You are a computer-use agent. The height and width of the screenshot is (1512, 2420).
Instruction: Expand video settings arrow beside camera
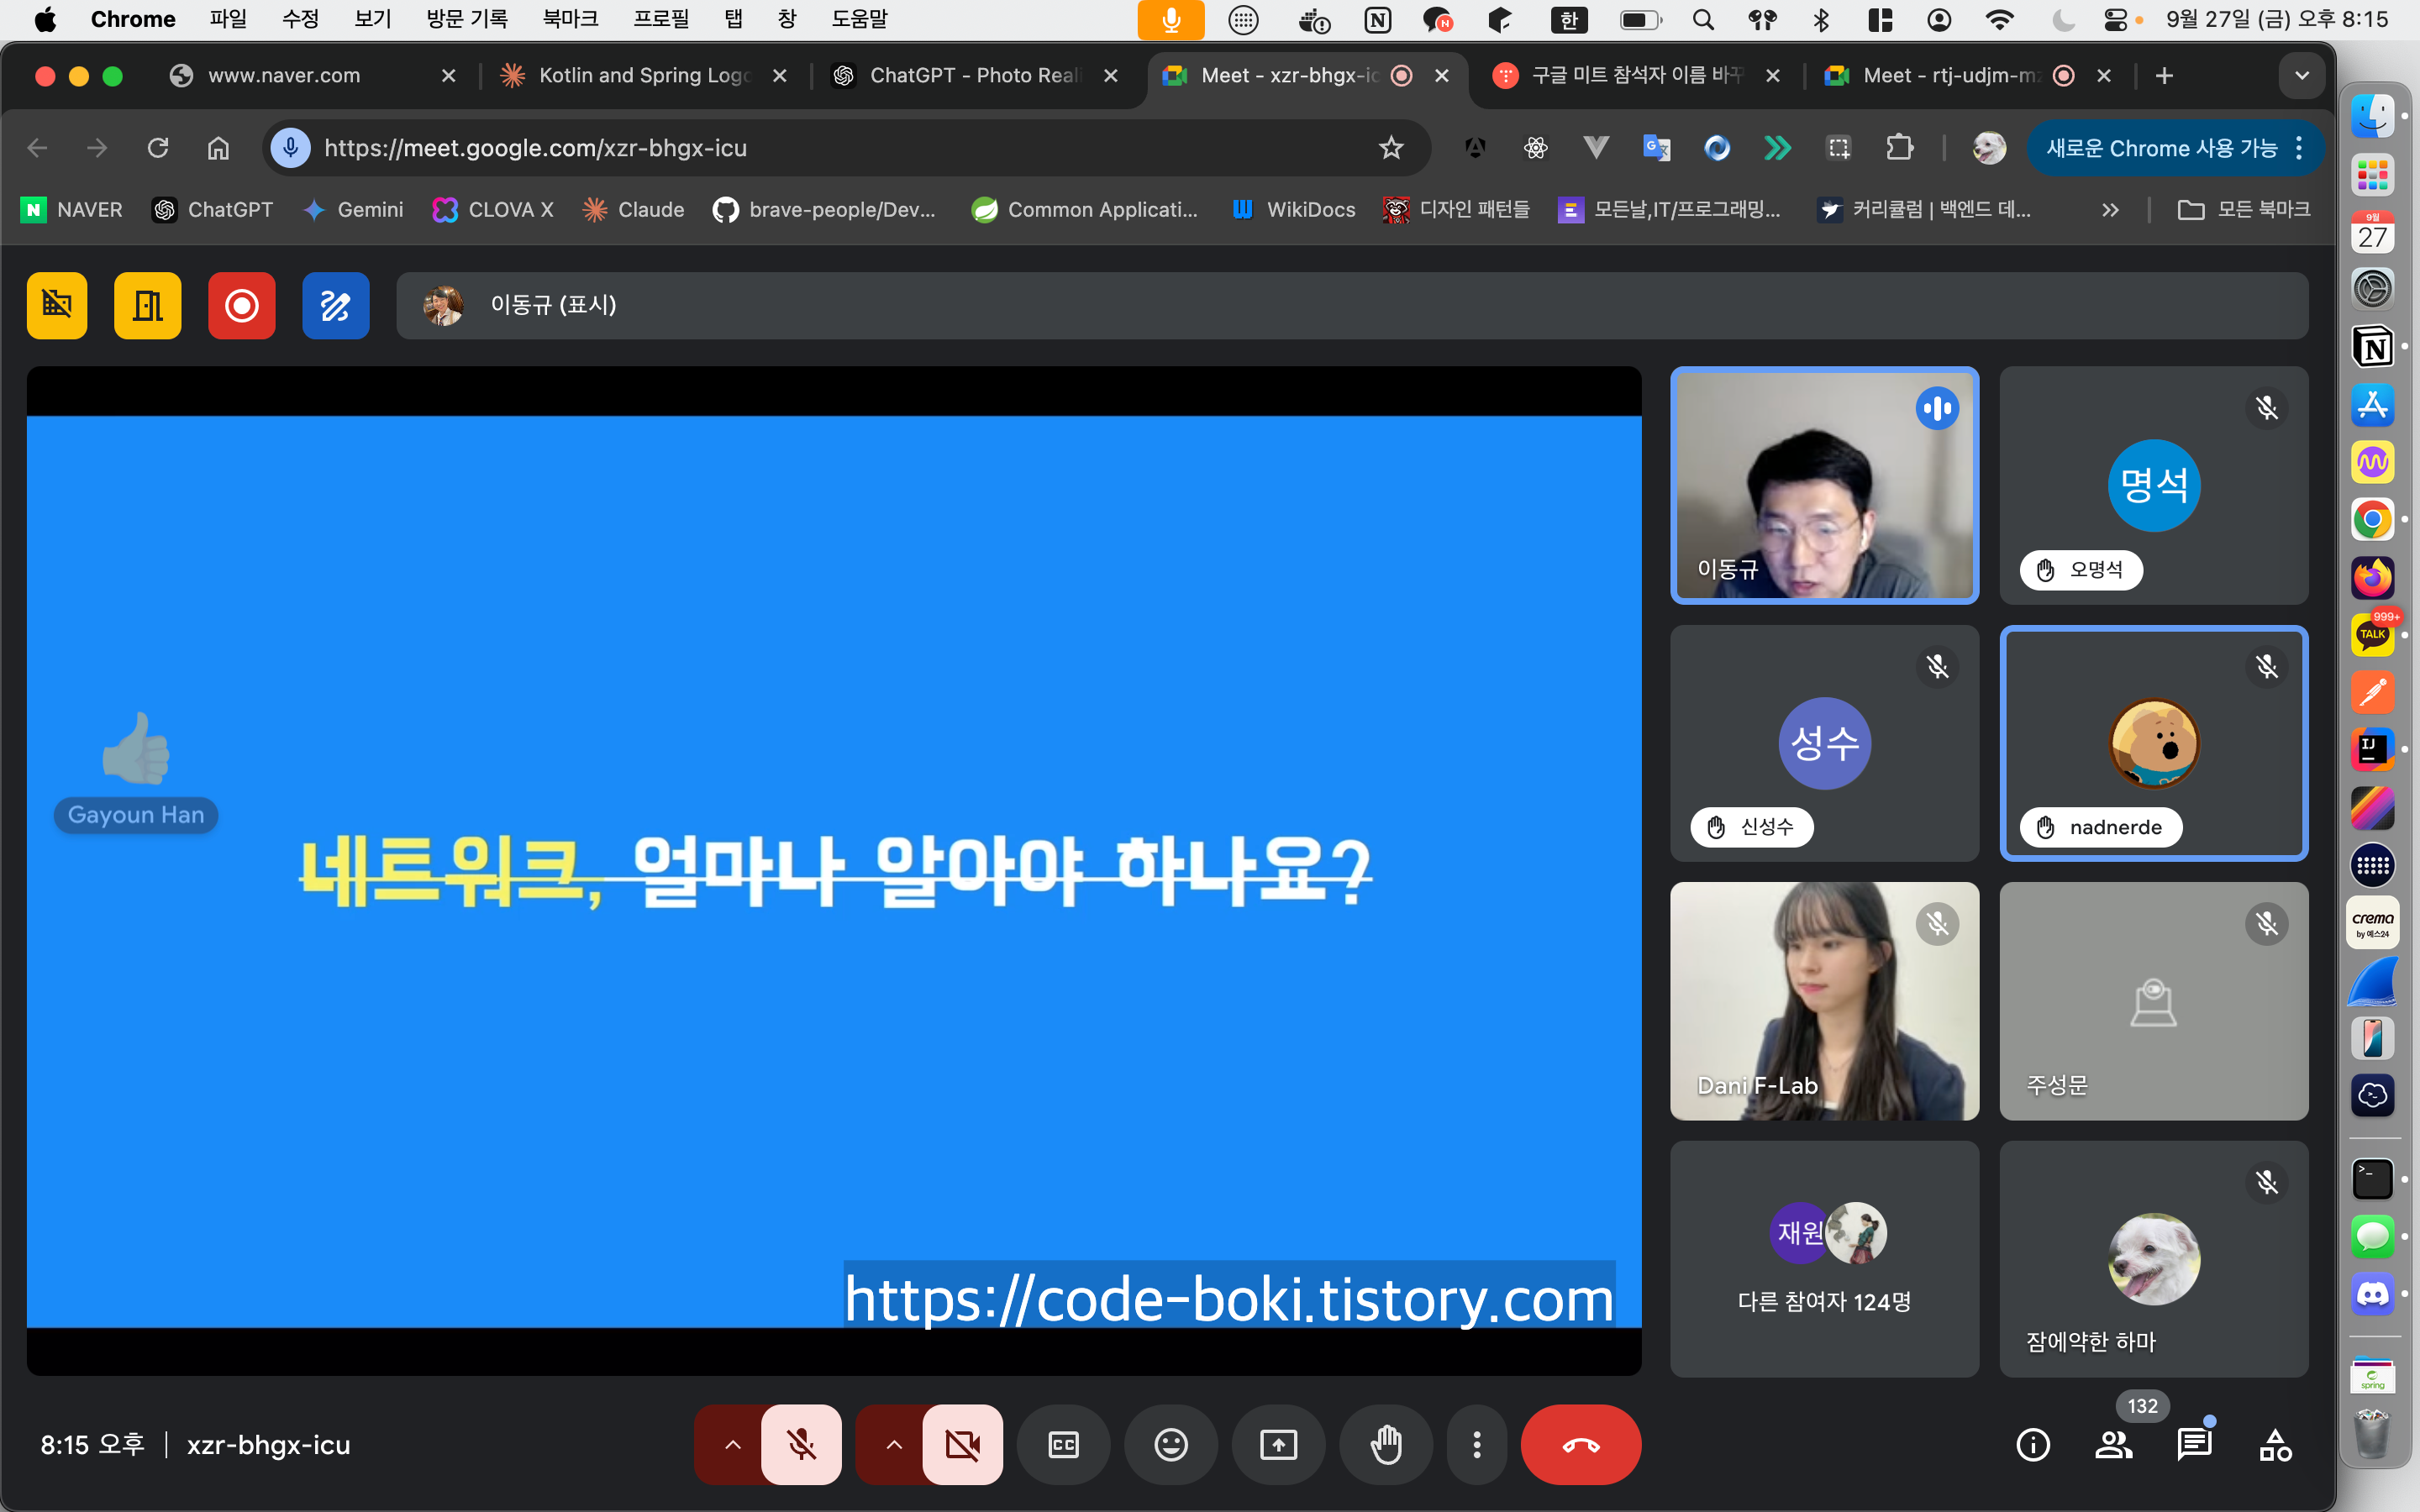pos(894,1445)
